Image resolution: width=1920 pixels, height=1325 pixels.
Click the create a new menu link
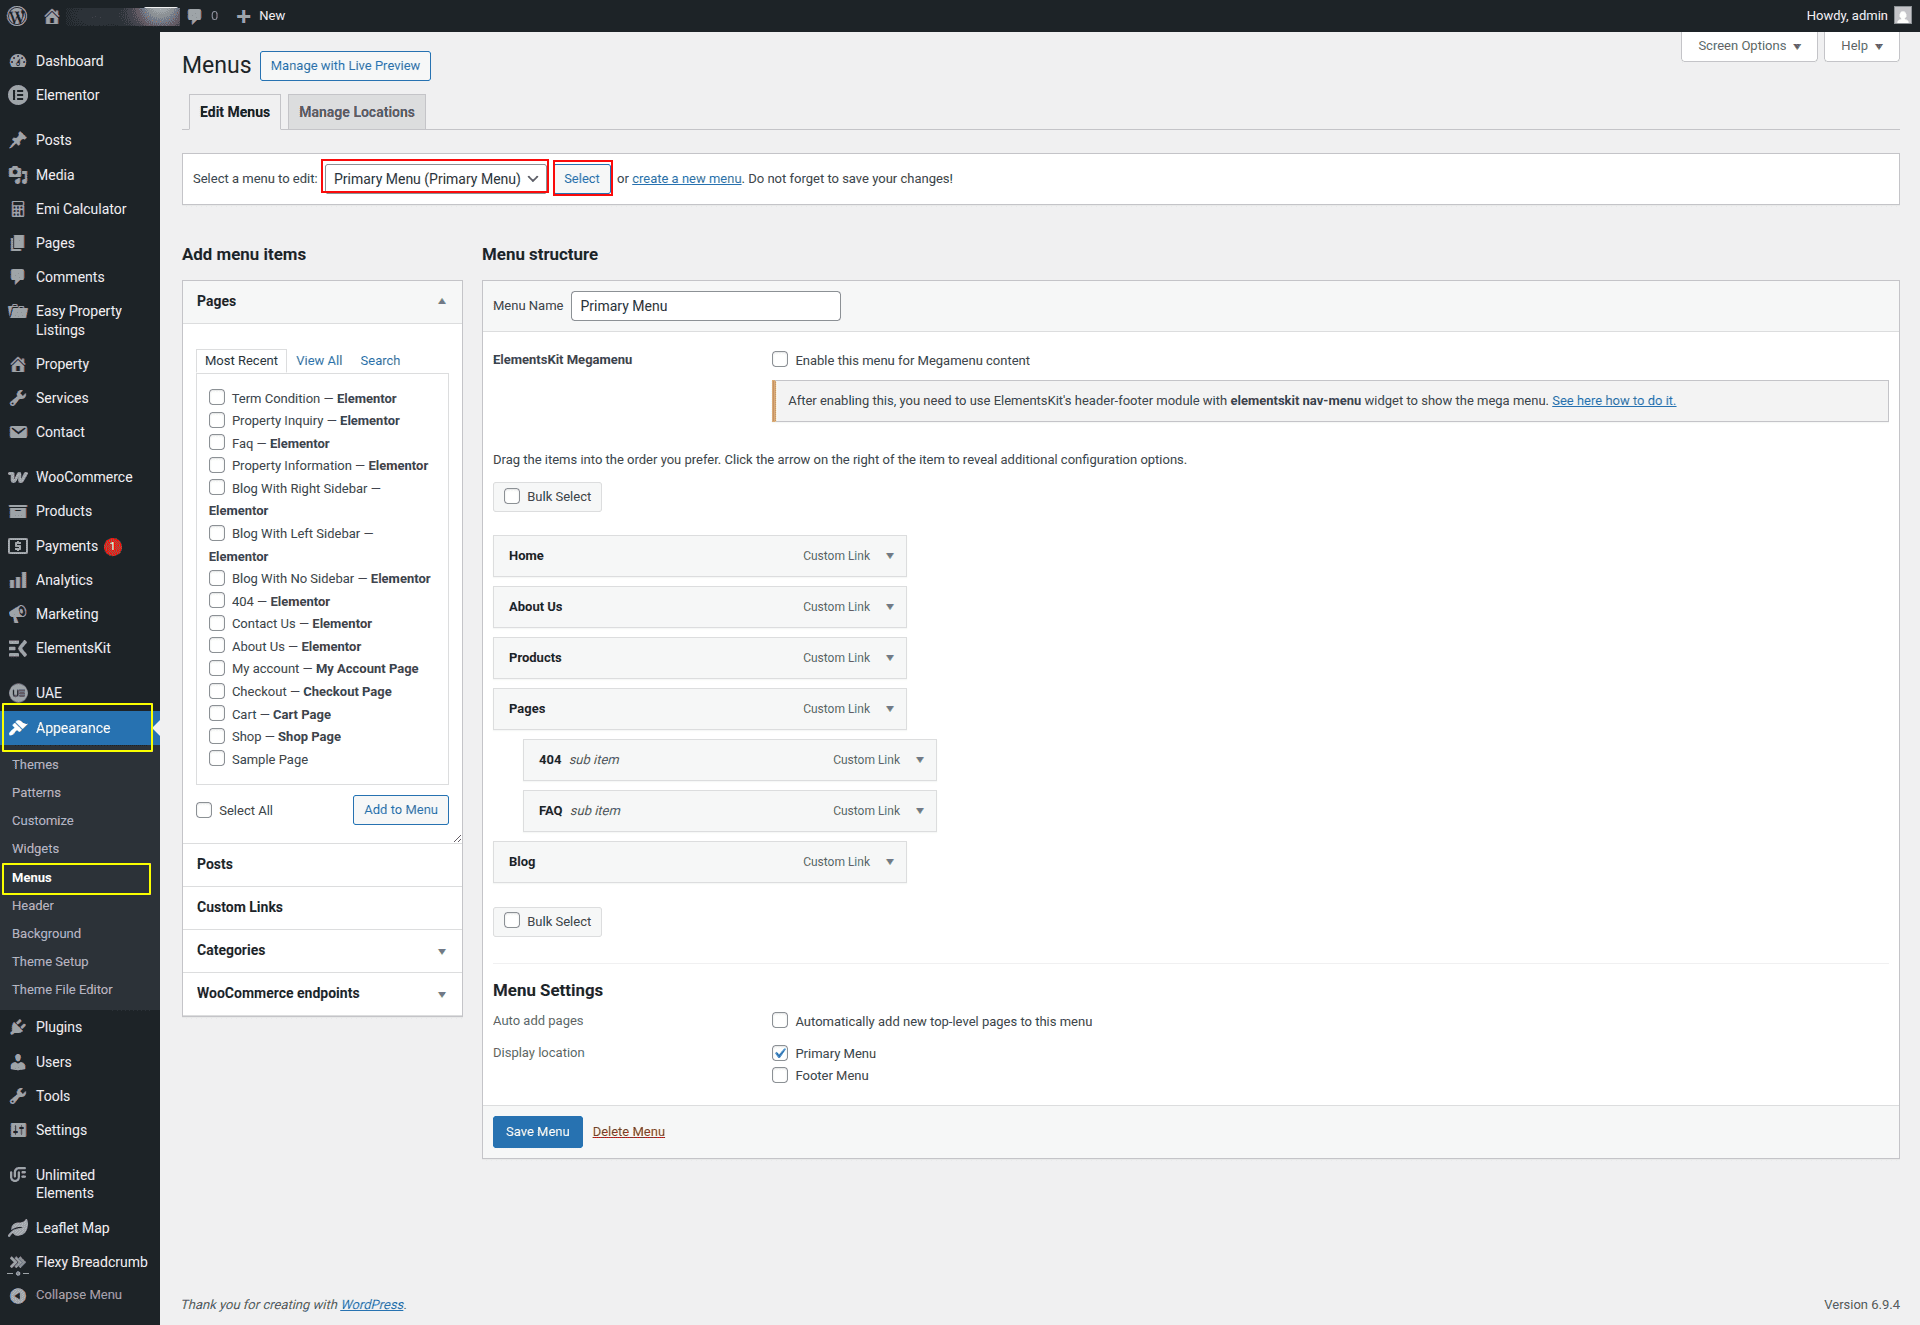686,179
